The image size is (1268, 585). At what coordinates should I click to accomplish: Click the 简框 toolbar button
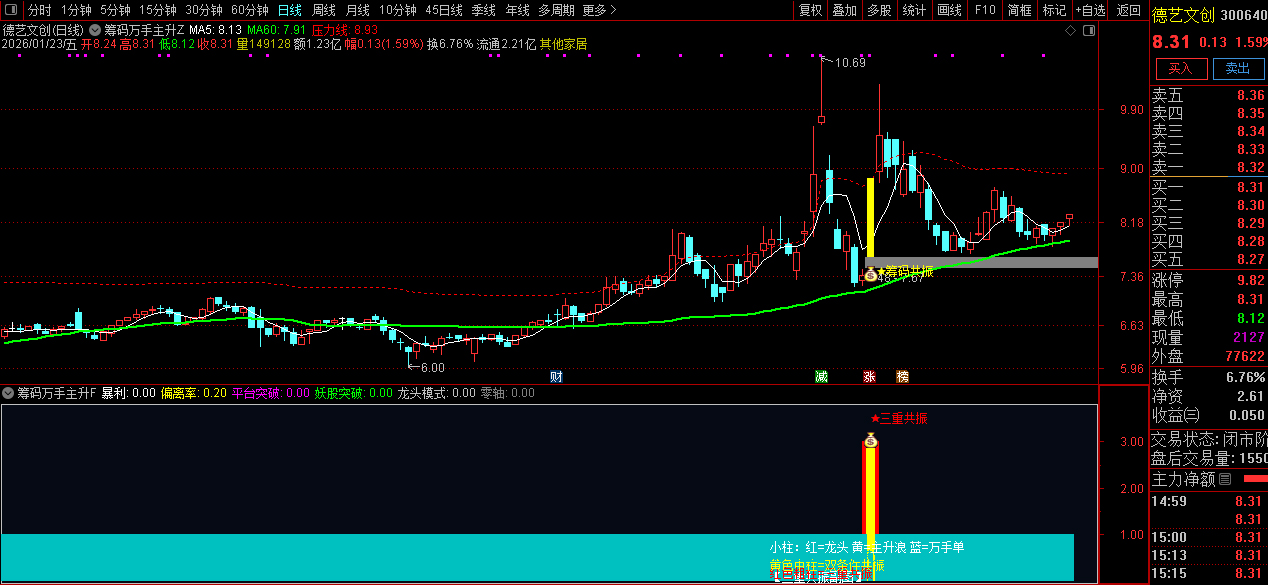[1020, 10]
